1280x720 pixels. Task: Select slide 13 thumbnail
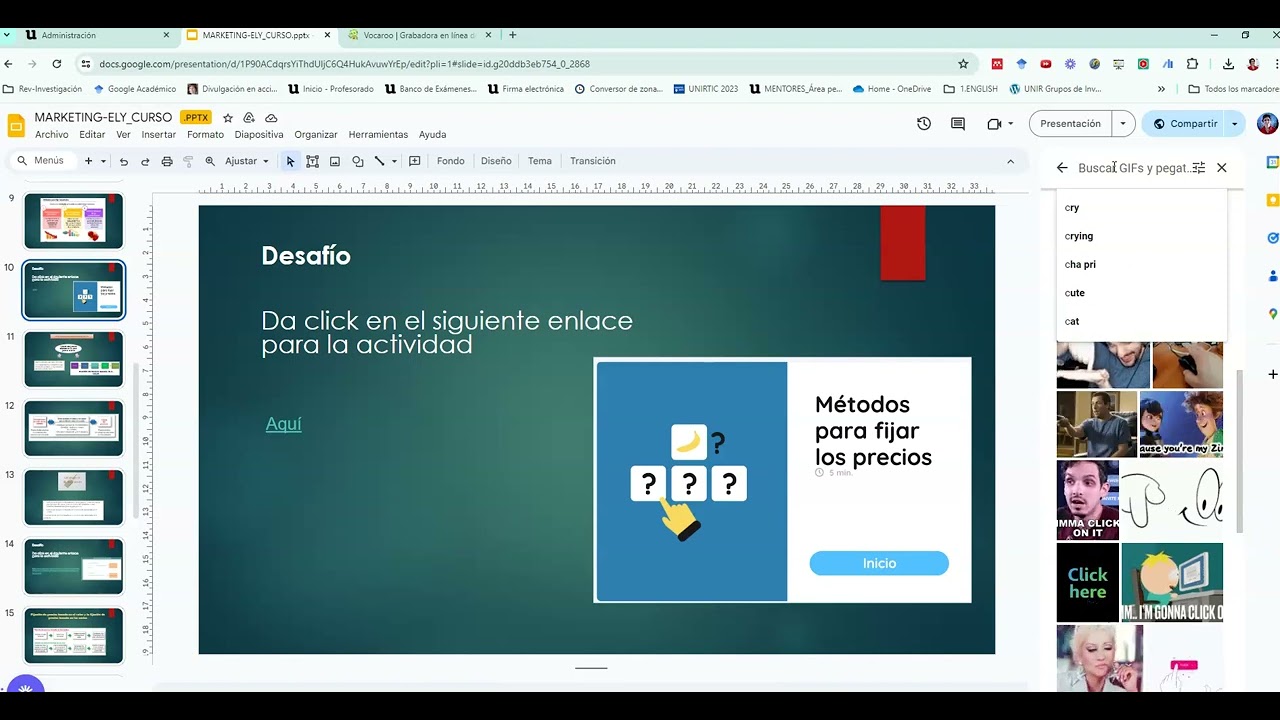pos(74,497)
